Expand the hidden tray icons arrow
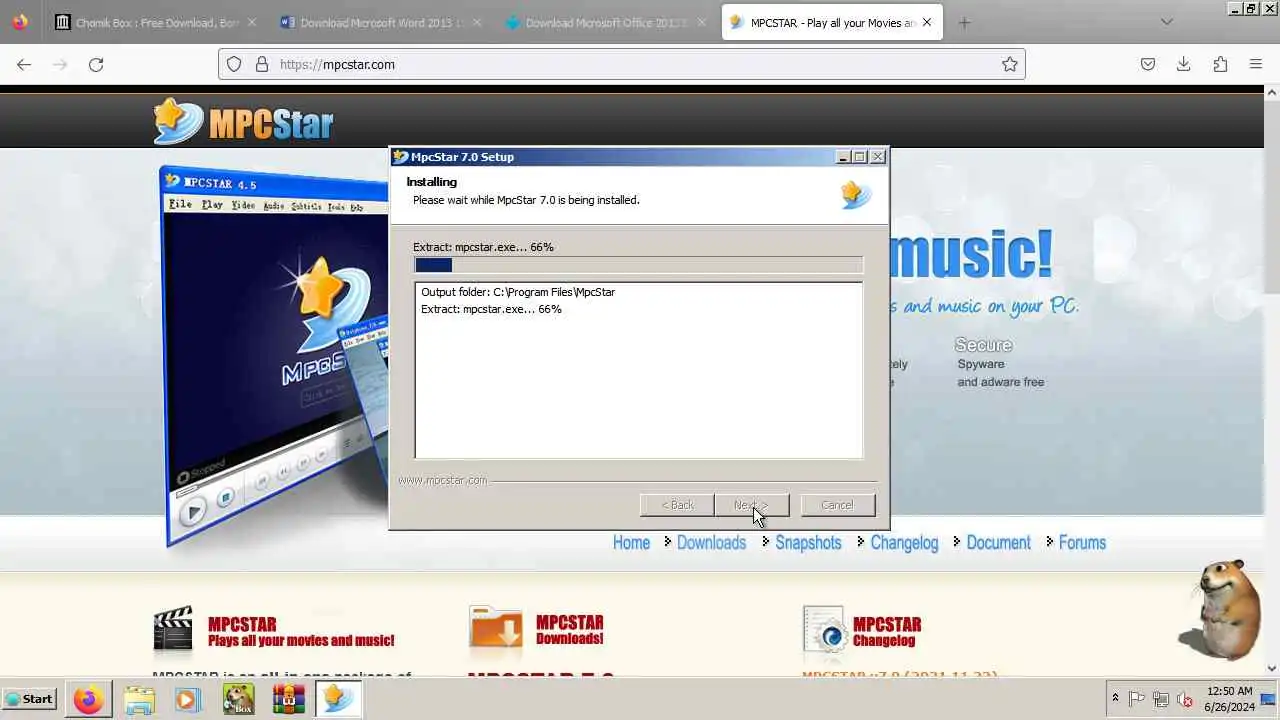 point(1115,699)
